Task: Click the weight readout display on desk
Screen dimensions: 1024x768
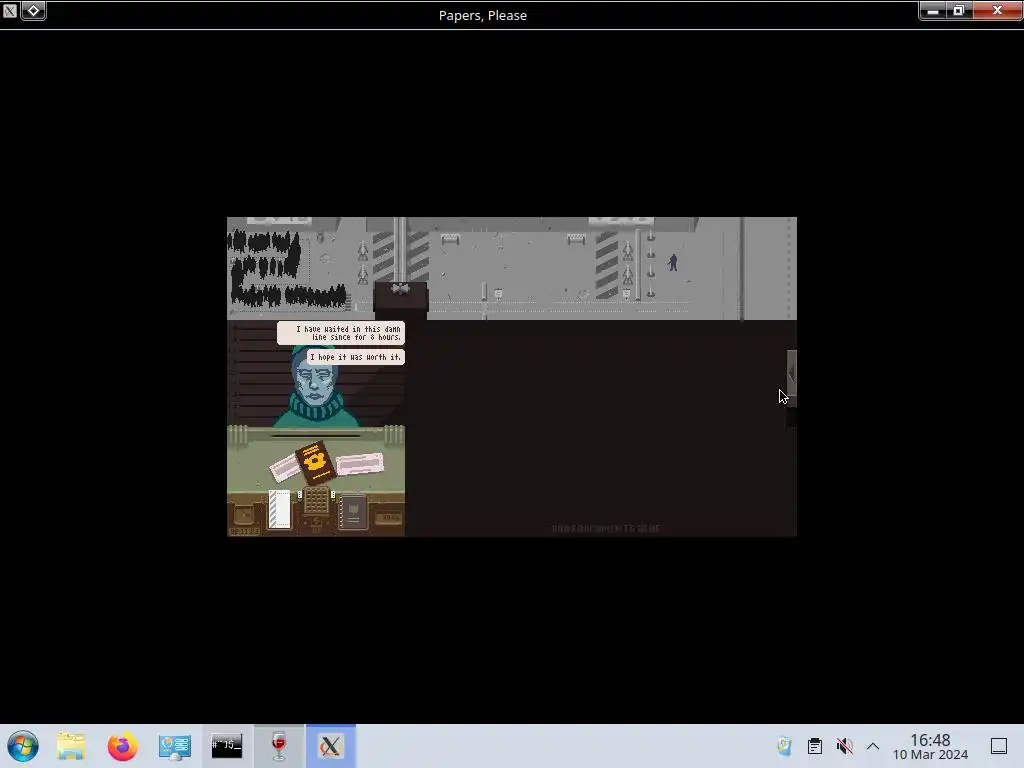Action: click(389, 518)
